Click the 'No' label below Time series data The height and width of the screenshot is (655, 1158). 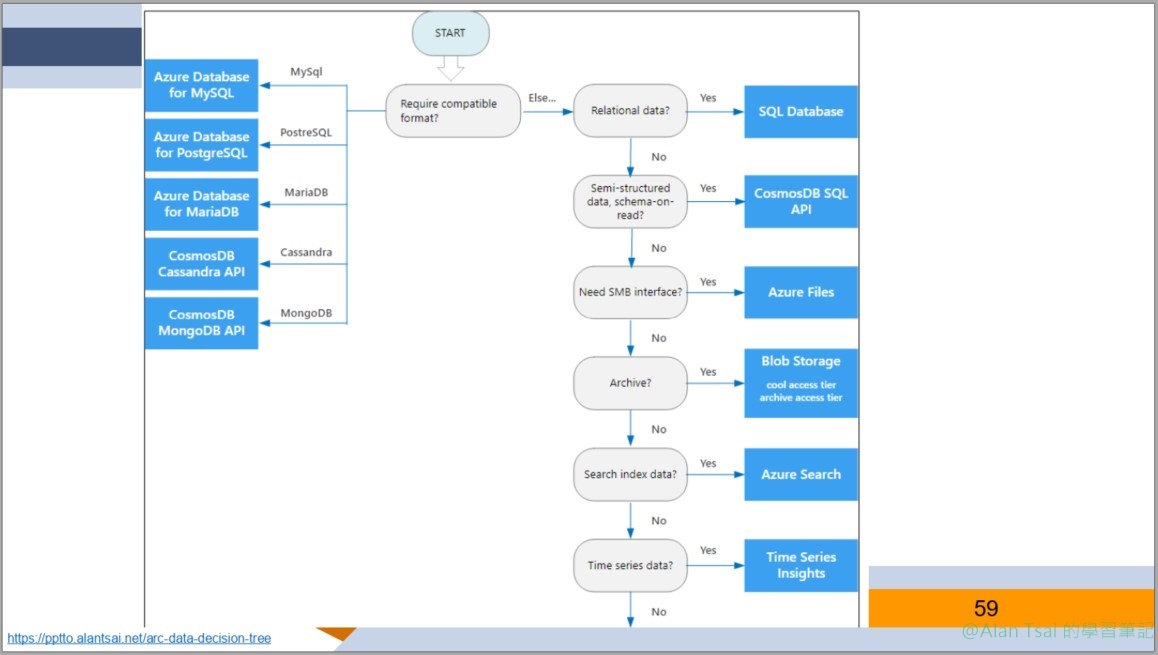(x=659, y=611)
